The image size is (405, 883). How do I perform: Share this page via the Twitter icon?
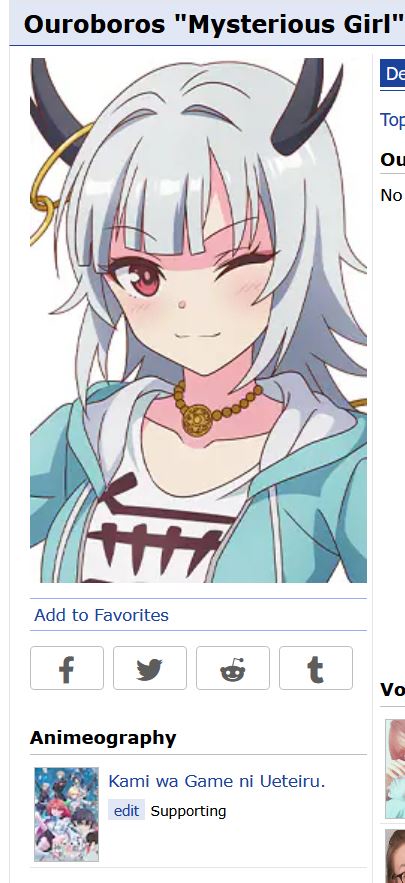(x=150, y=668)
